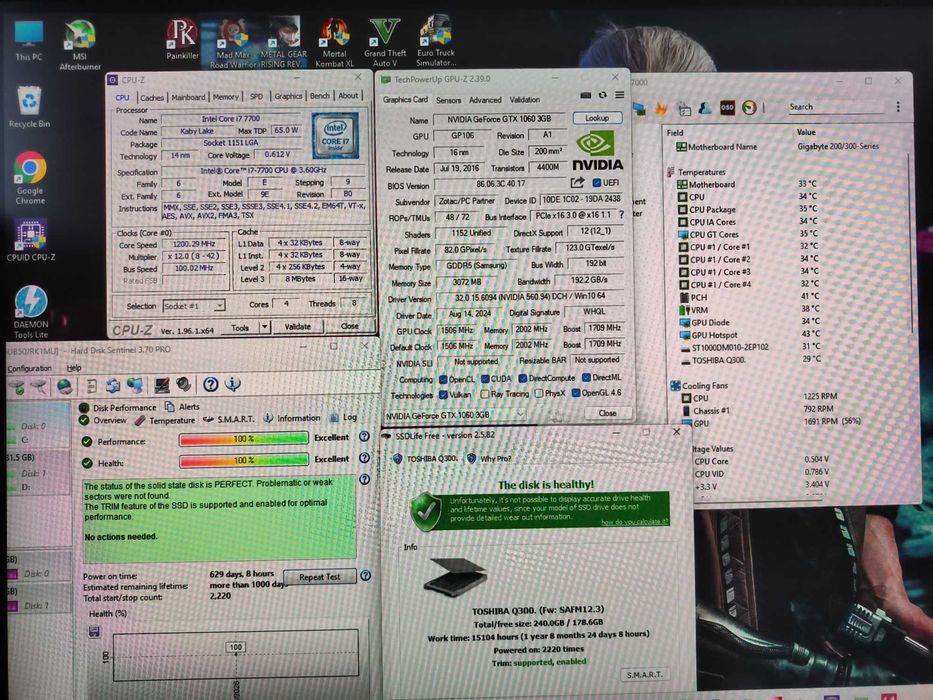Toggle DirectCompute checkbox in GPU-Z
Screen dimensions: 933x700
523,378
